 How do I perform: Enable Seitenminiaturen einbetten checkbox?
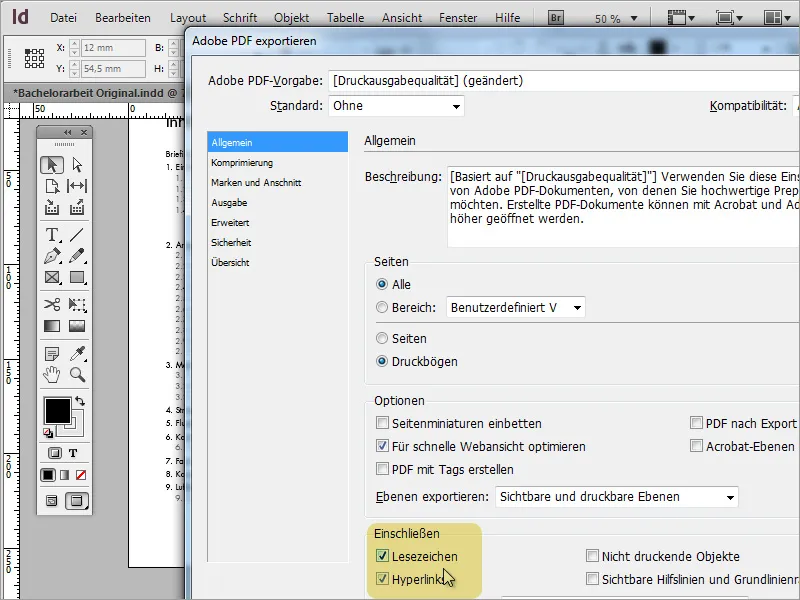click(x=382, y=423)
